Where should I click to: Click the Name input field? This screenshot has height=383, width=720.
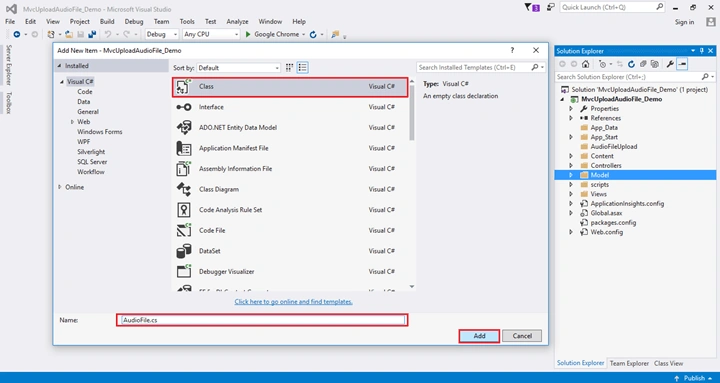coord(262,320)
